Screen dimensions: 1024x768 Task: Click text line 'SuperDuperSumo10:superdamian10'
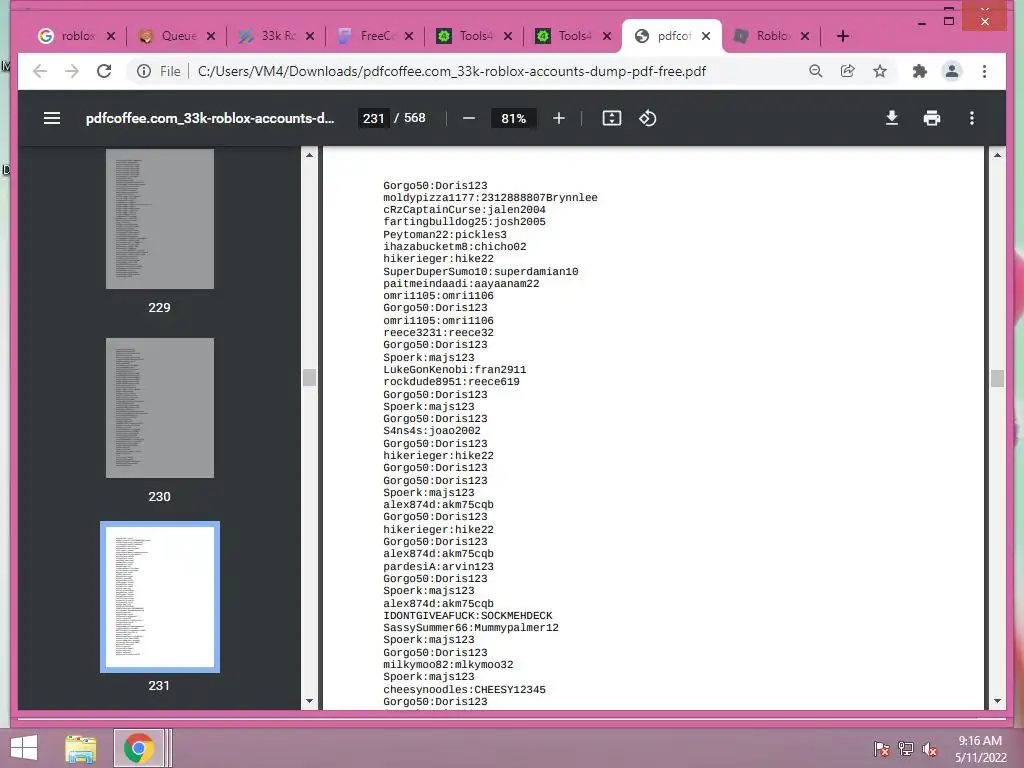pyautogui.click(x=481, y=272)
